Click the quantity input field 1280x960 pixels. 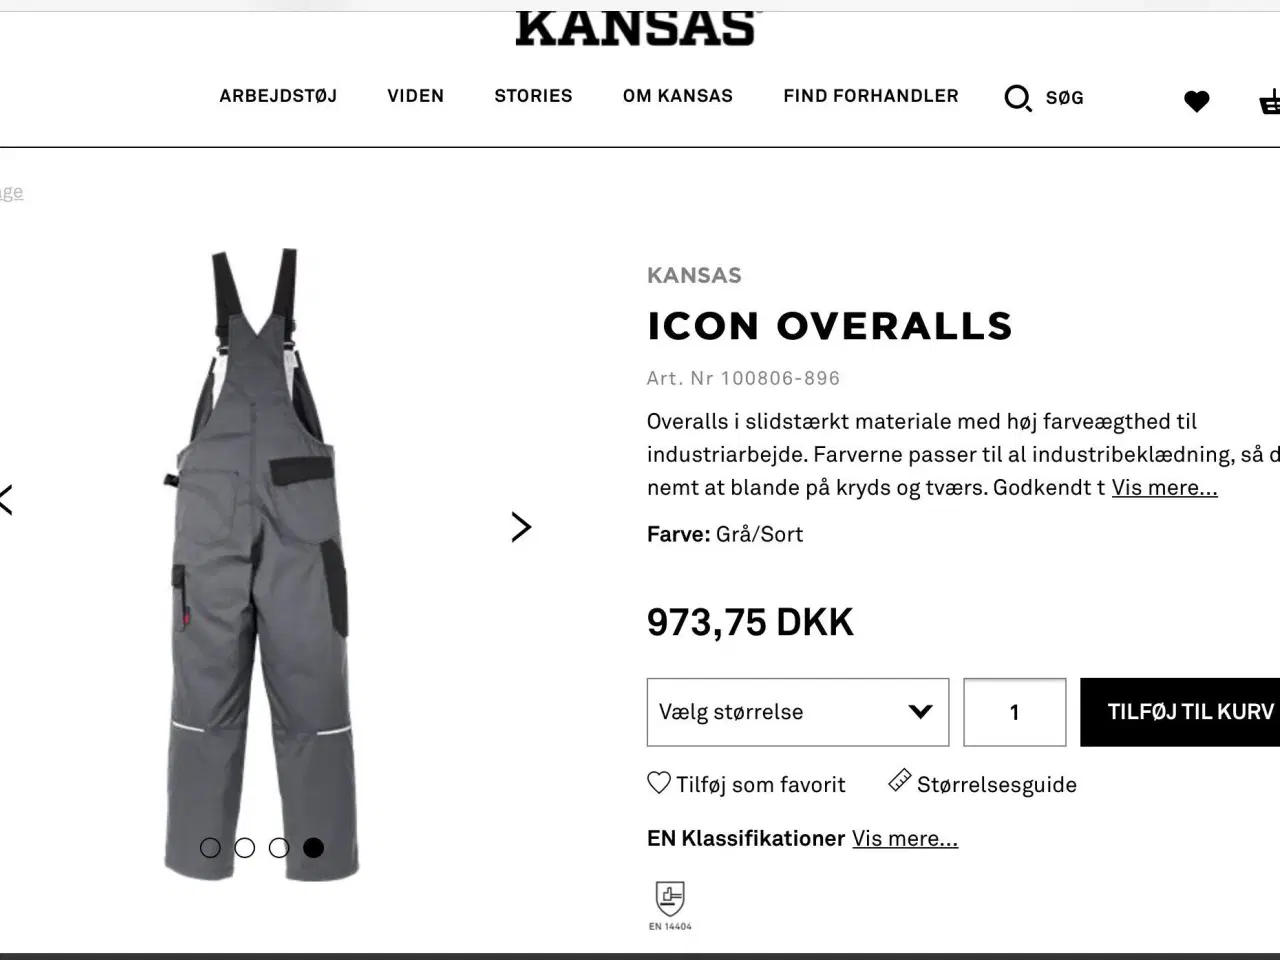[x=1015, y=712]
